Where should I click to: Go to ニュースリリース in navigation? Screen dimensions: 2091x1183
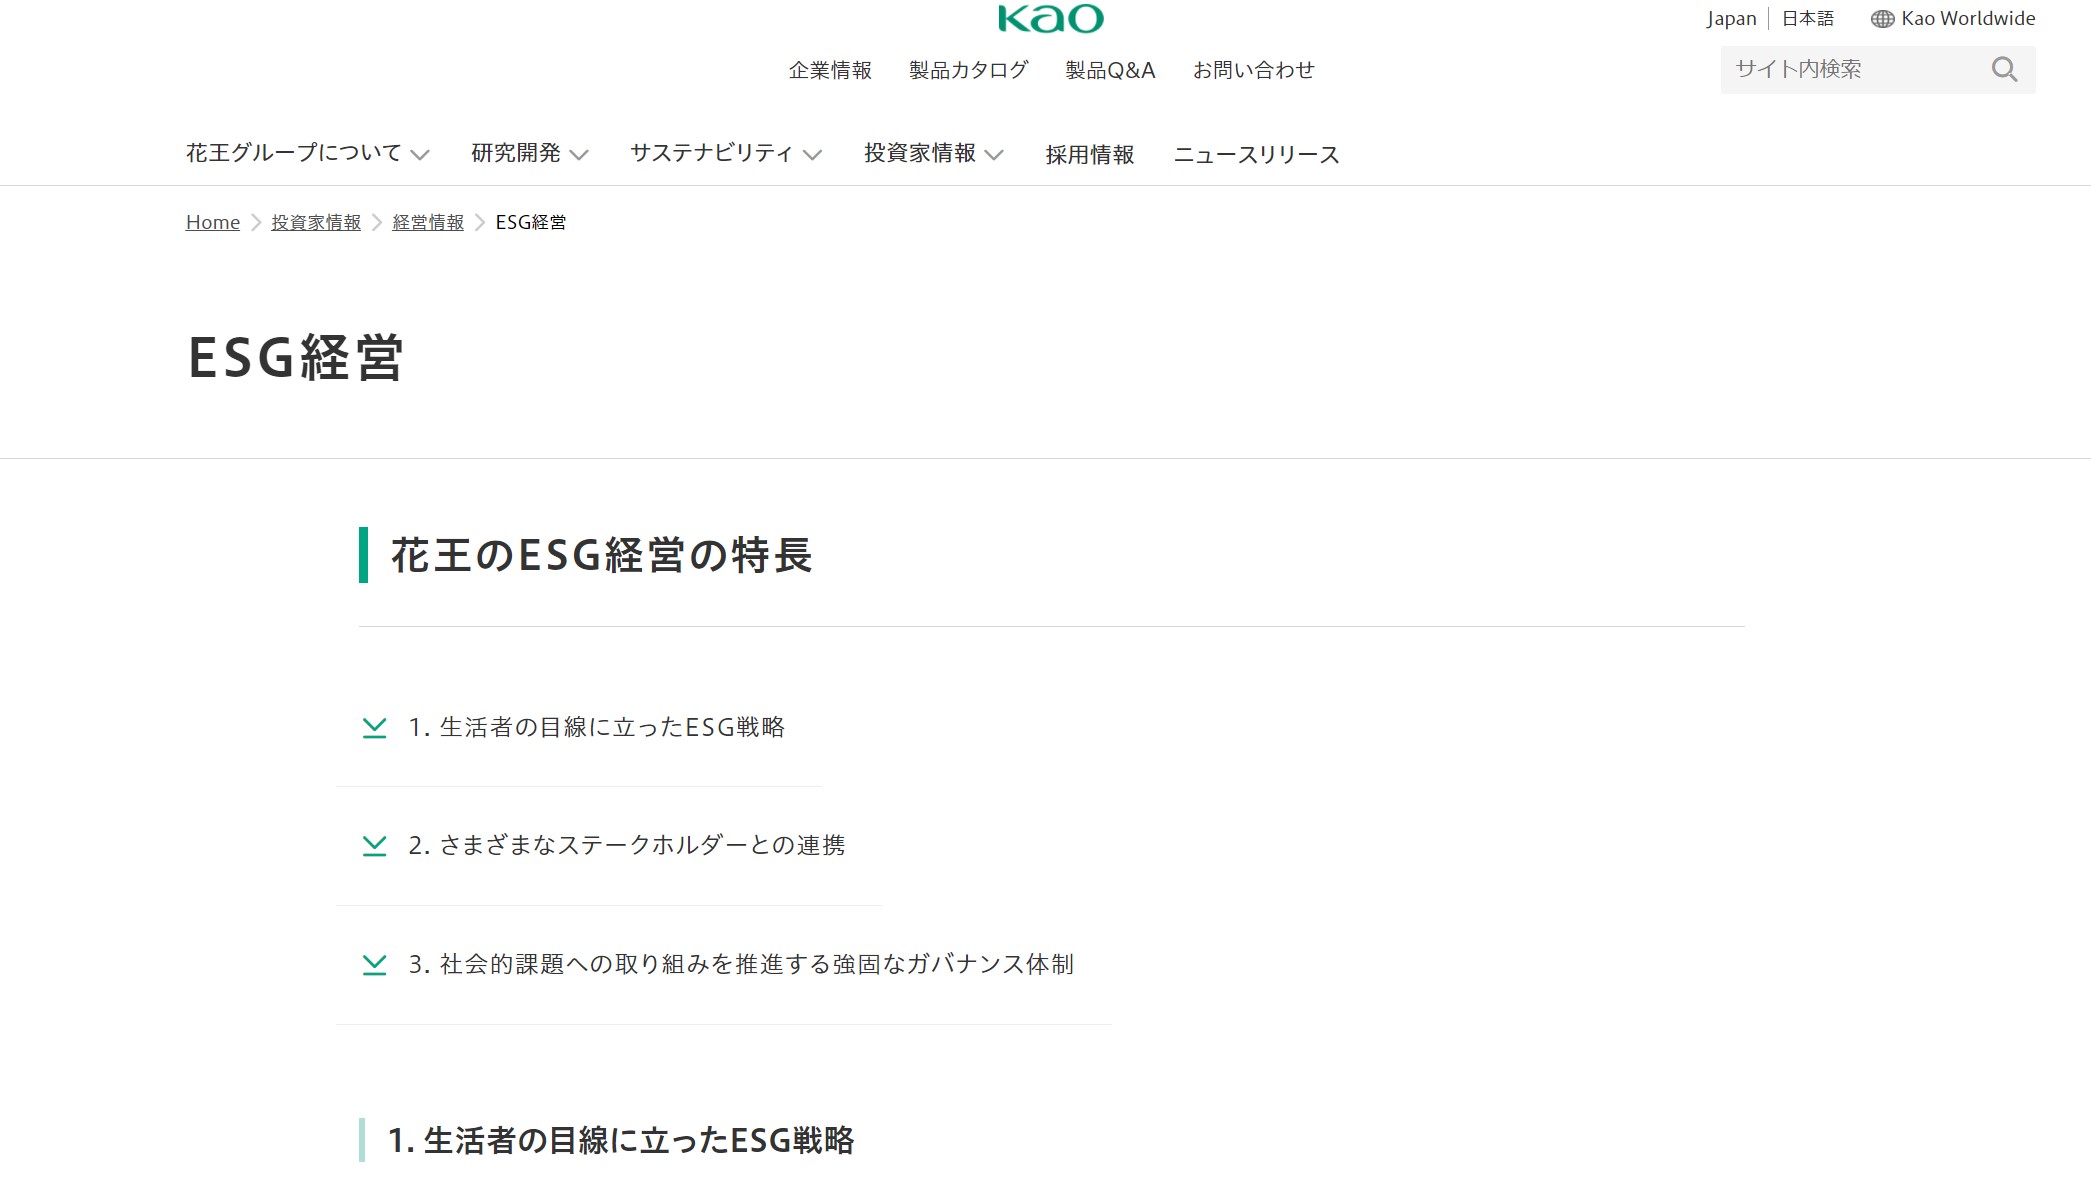[x=1256, y=155]
